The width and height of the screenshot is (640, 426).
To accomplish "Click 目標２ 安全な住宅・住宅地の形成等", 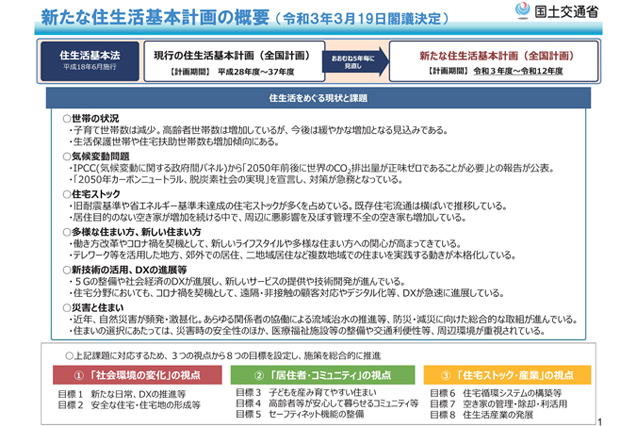I will [x=129, y=405].
